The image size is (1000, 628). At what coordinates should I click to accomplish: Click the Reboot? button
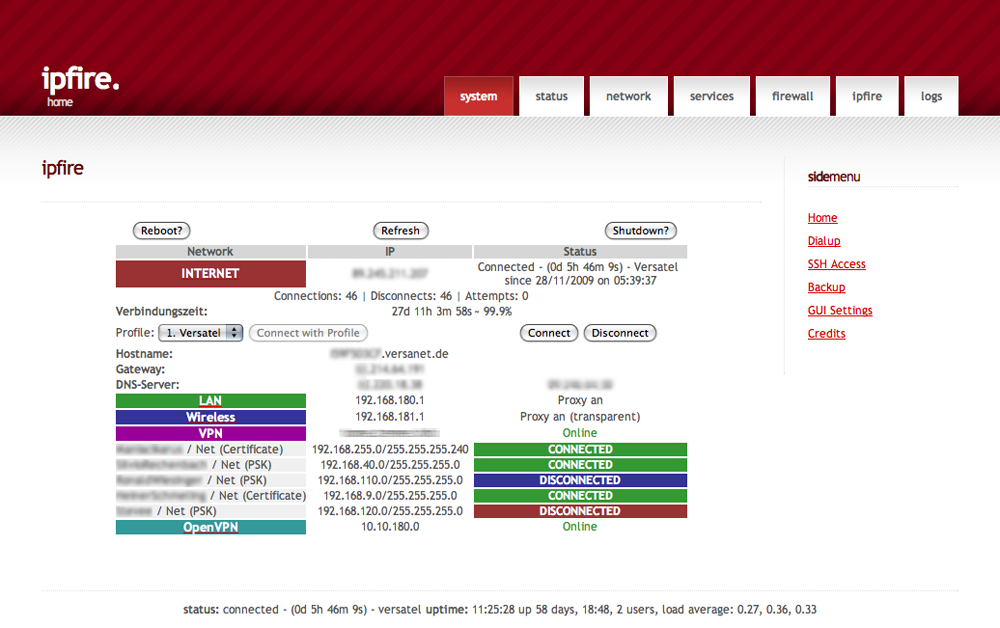click(161, 230)
